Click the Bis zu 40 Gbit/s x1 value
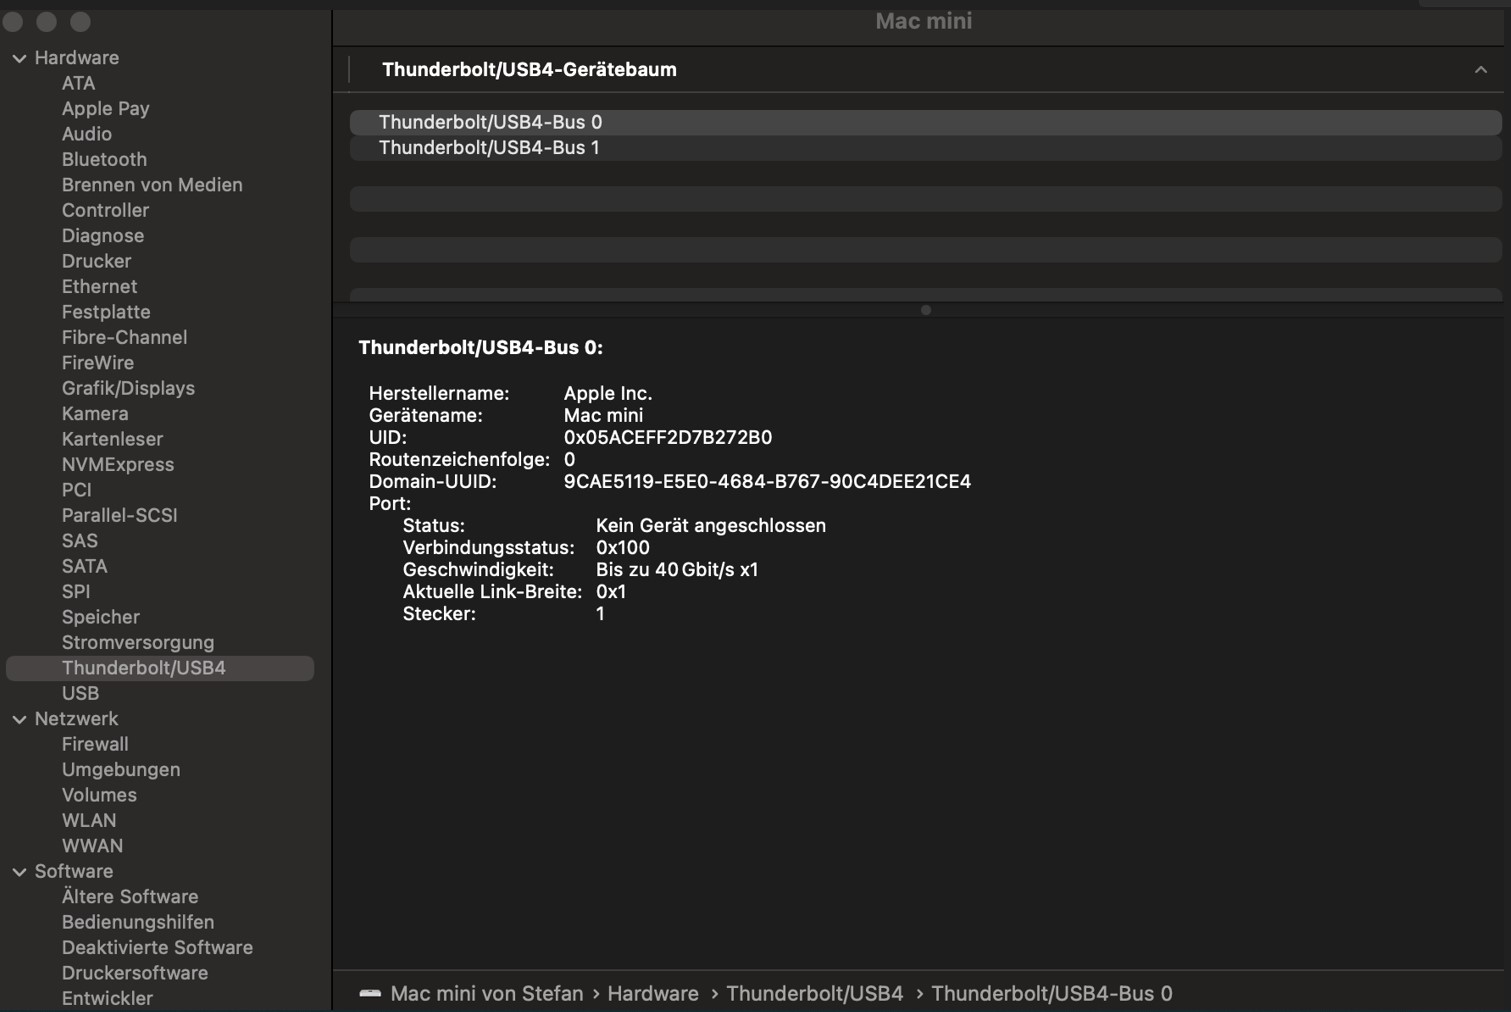This screenshot has width=1511, height=1012. (x=677, y=570)
